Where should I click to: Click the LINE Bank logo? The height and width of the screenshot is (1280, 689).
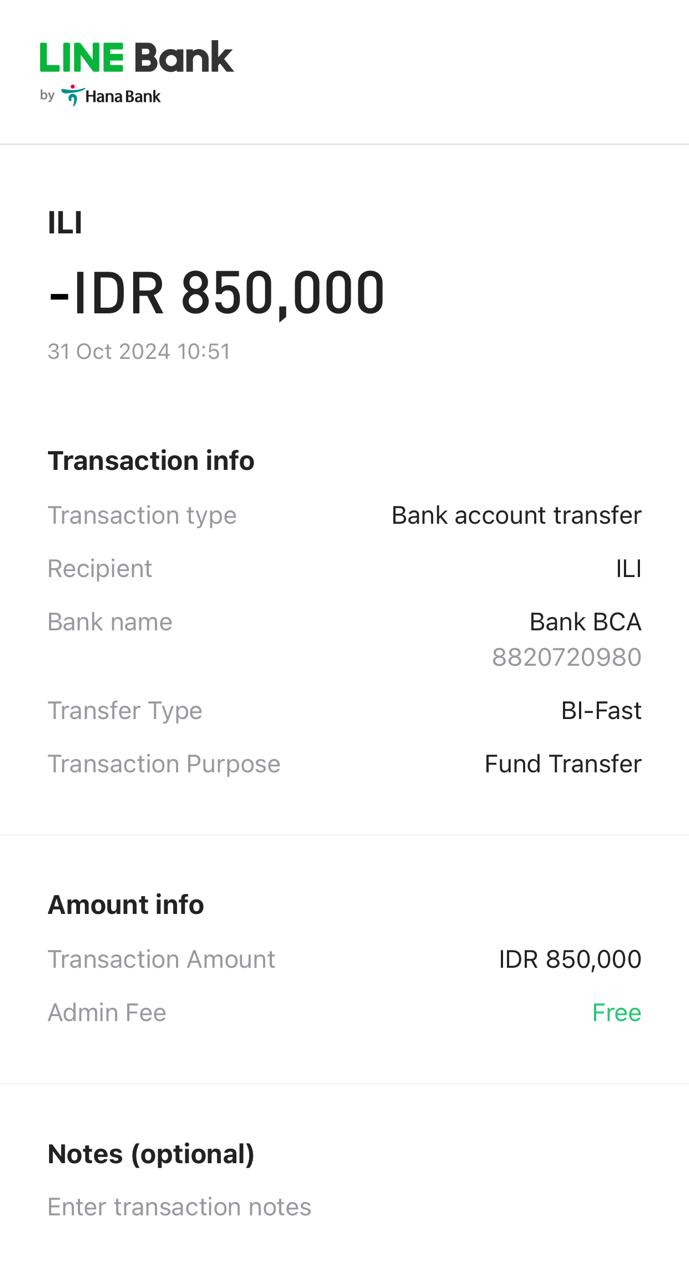137,58
